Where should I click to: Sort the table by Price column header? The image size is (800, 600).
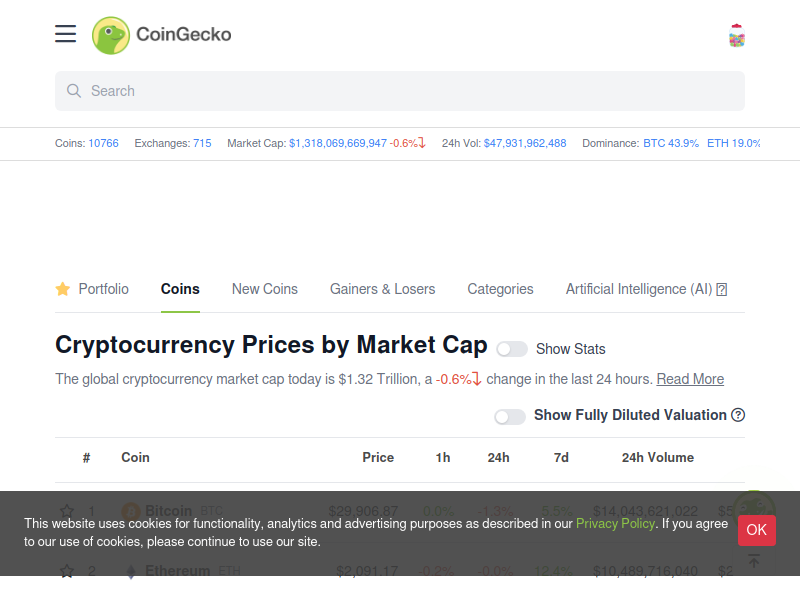tap(378, 457)
